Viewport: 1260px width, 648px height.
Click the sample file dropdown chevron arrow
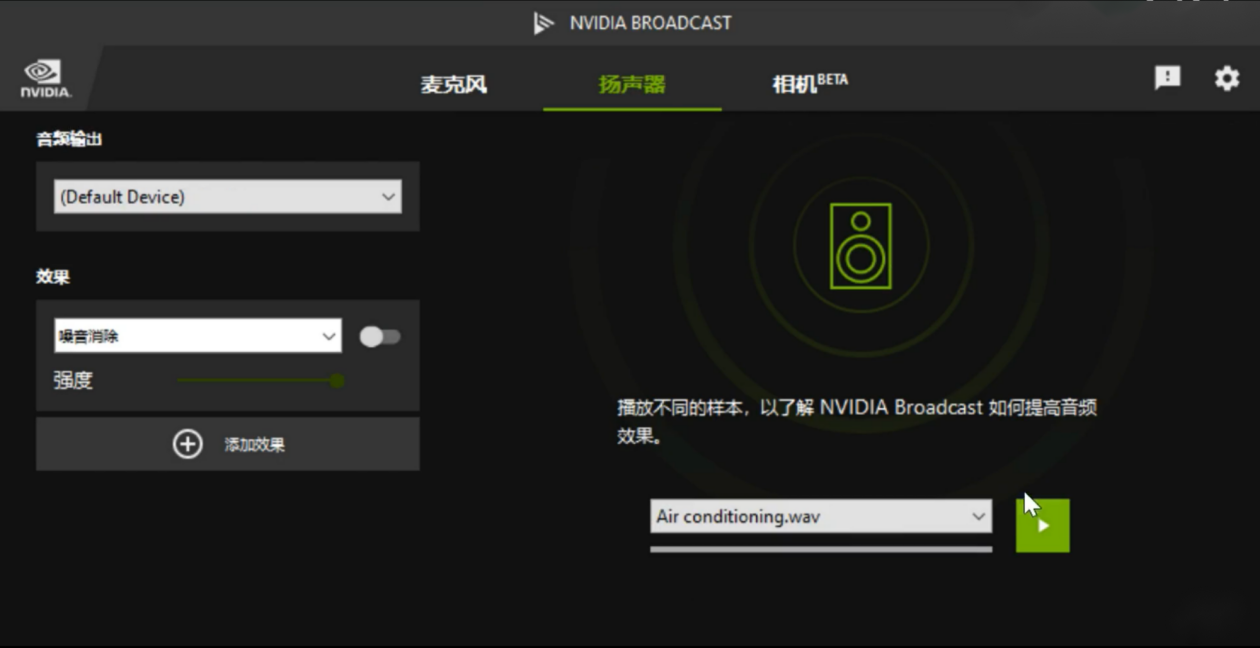(x=978, y=516)
